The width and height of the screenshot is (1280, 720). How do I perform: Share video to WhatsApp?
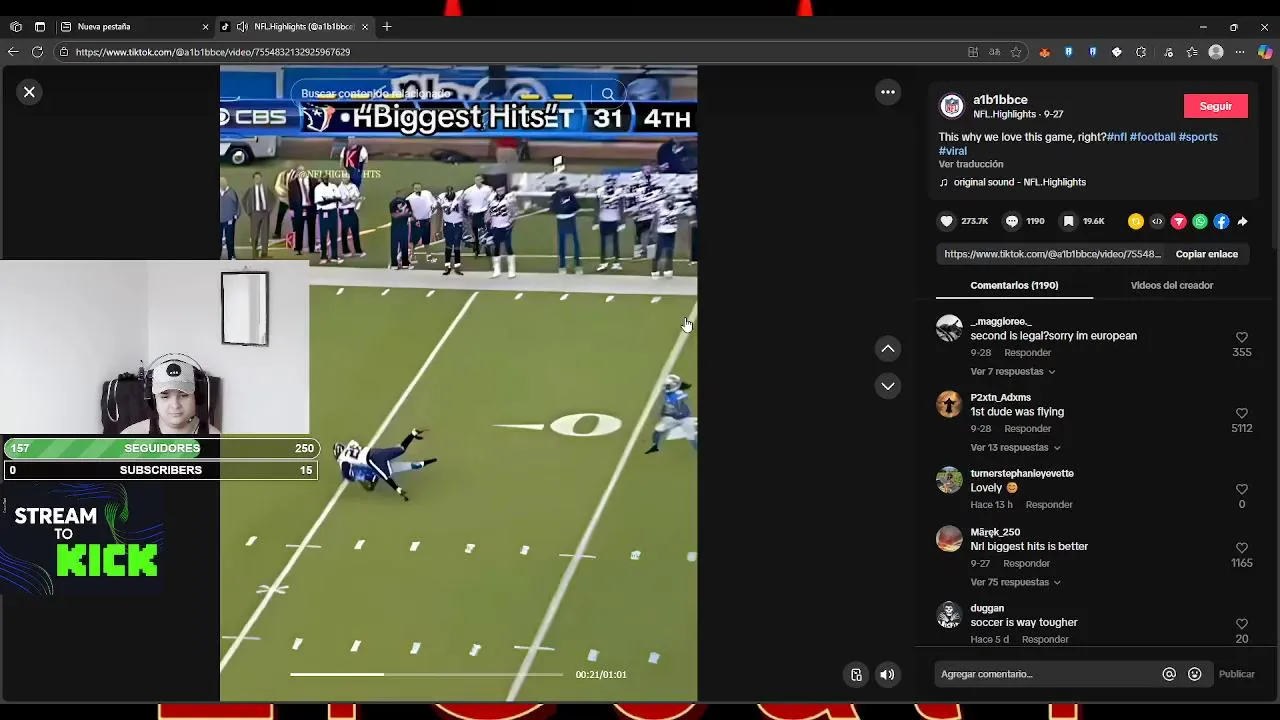tap(1200, 222)
